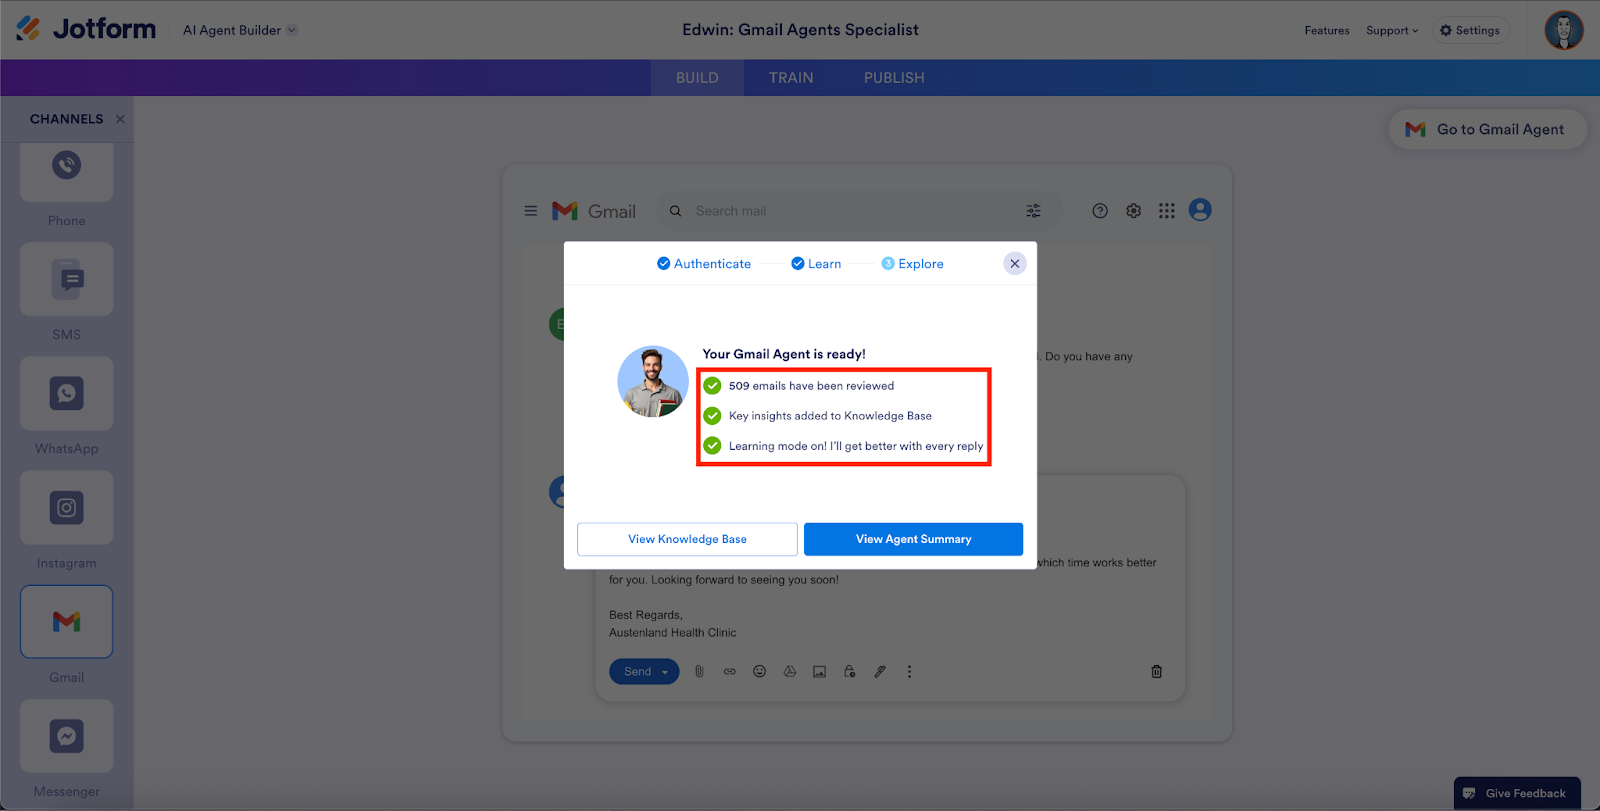Go to the Explore step
The height and width of the screenshot is (811, 1600).
click(912, 264)
